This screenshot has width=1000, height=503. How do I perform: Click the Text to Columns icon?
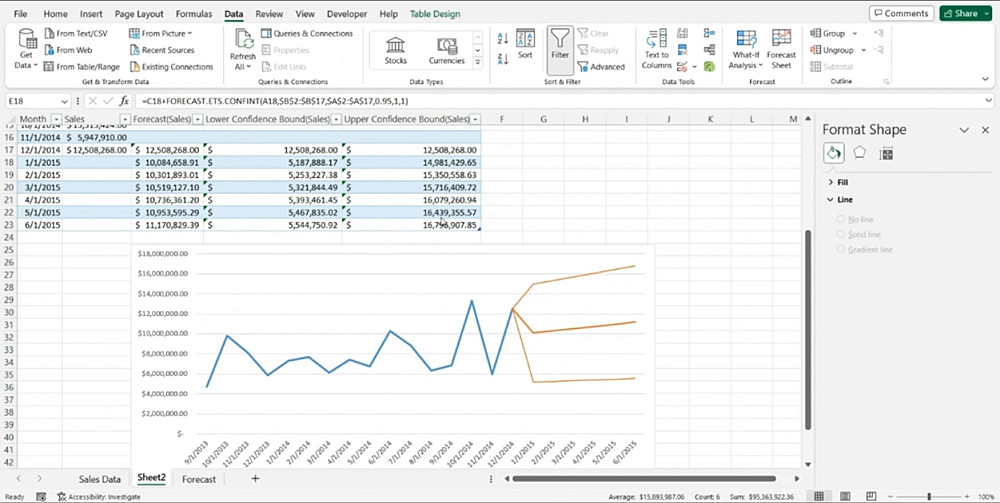pyautogui.click(x=656, y=41)
